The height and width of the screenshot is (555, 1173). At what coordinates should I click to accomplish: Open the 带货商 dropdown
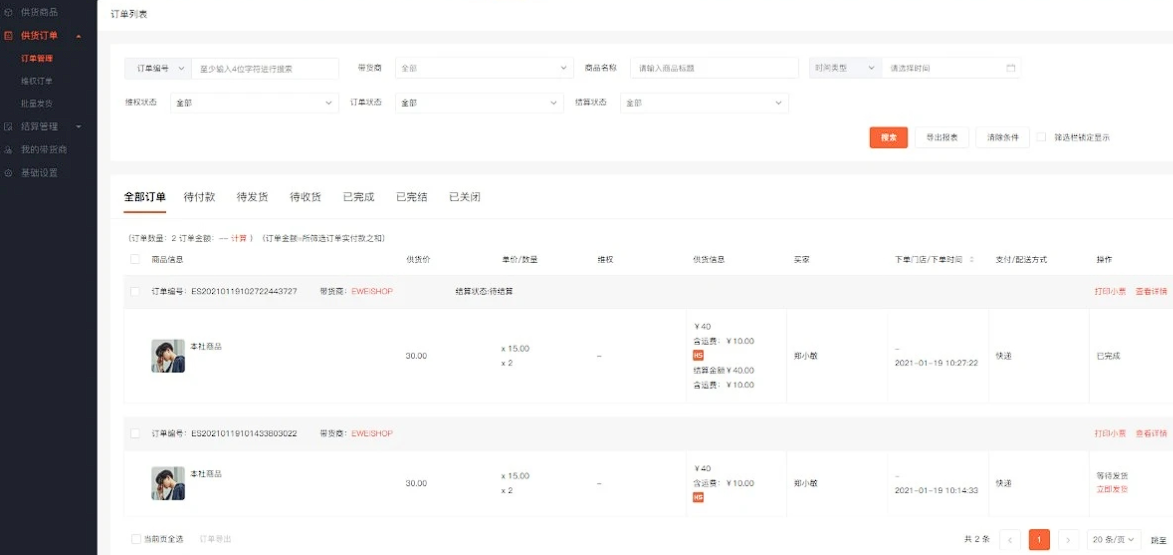click(x=484, y=68)
